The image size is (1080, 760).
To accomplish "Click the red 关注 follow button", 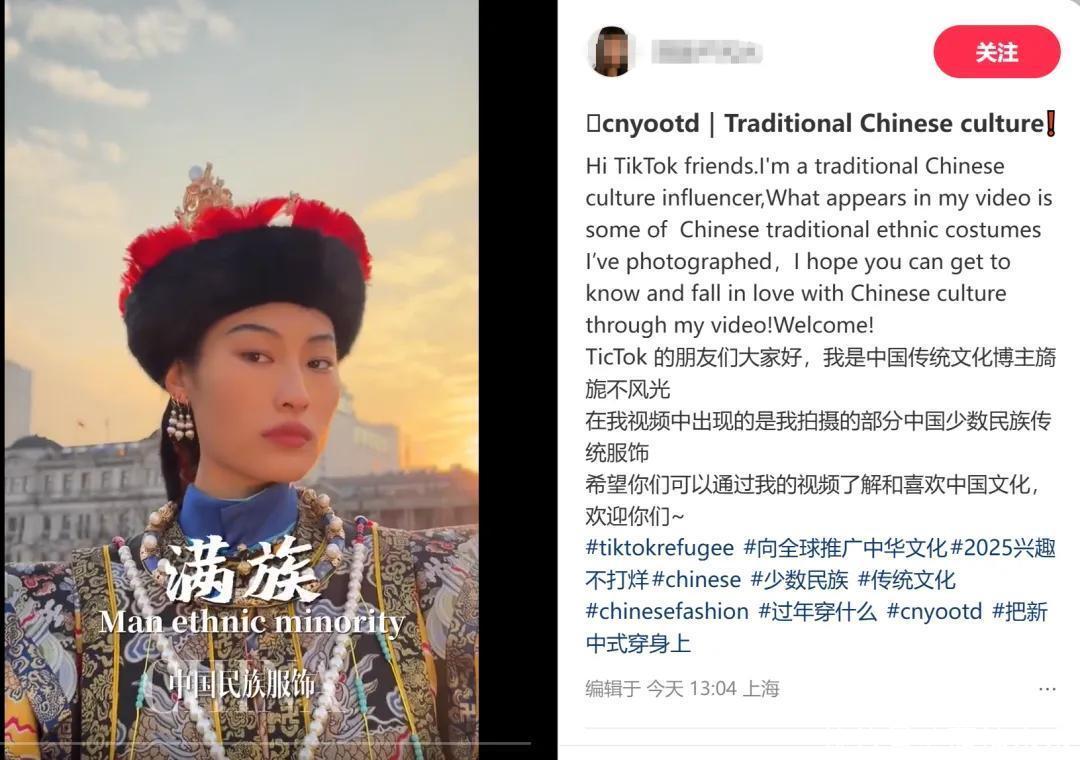I will click(x=997, y=52).
